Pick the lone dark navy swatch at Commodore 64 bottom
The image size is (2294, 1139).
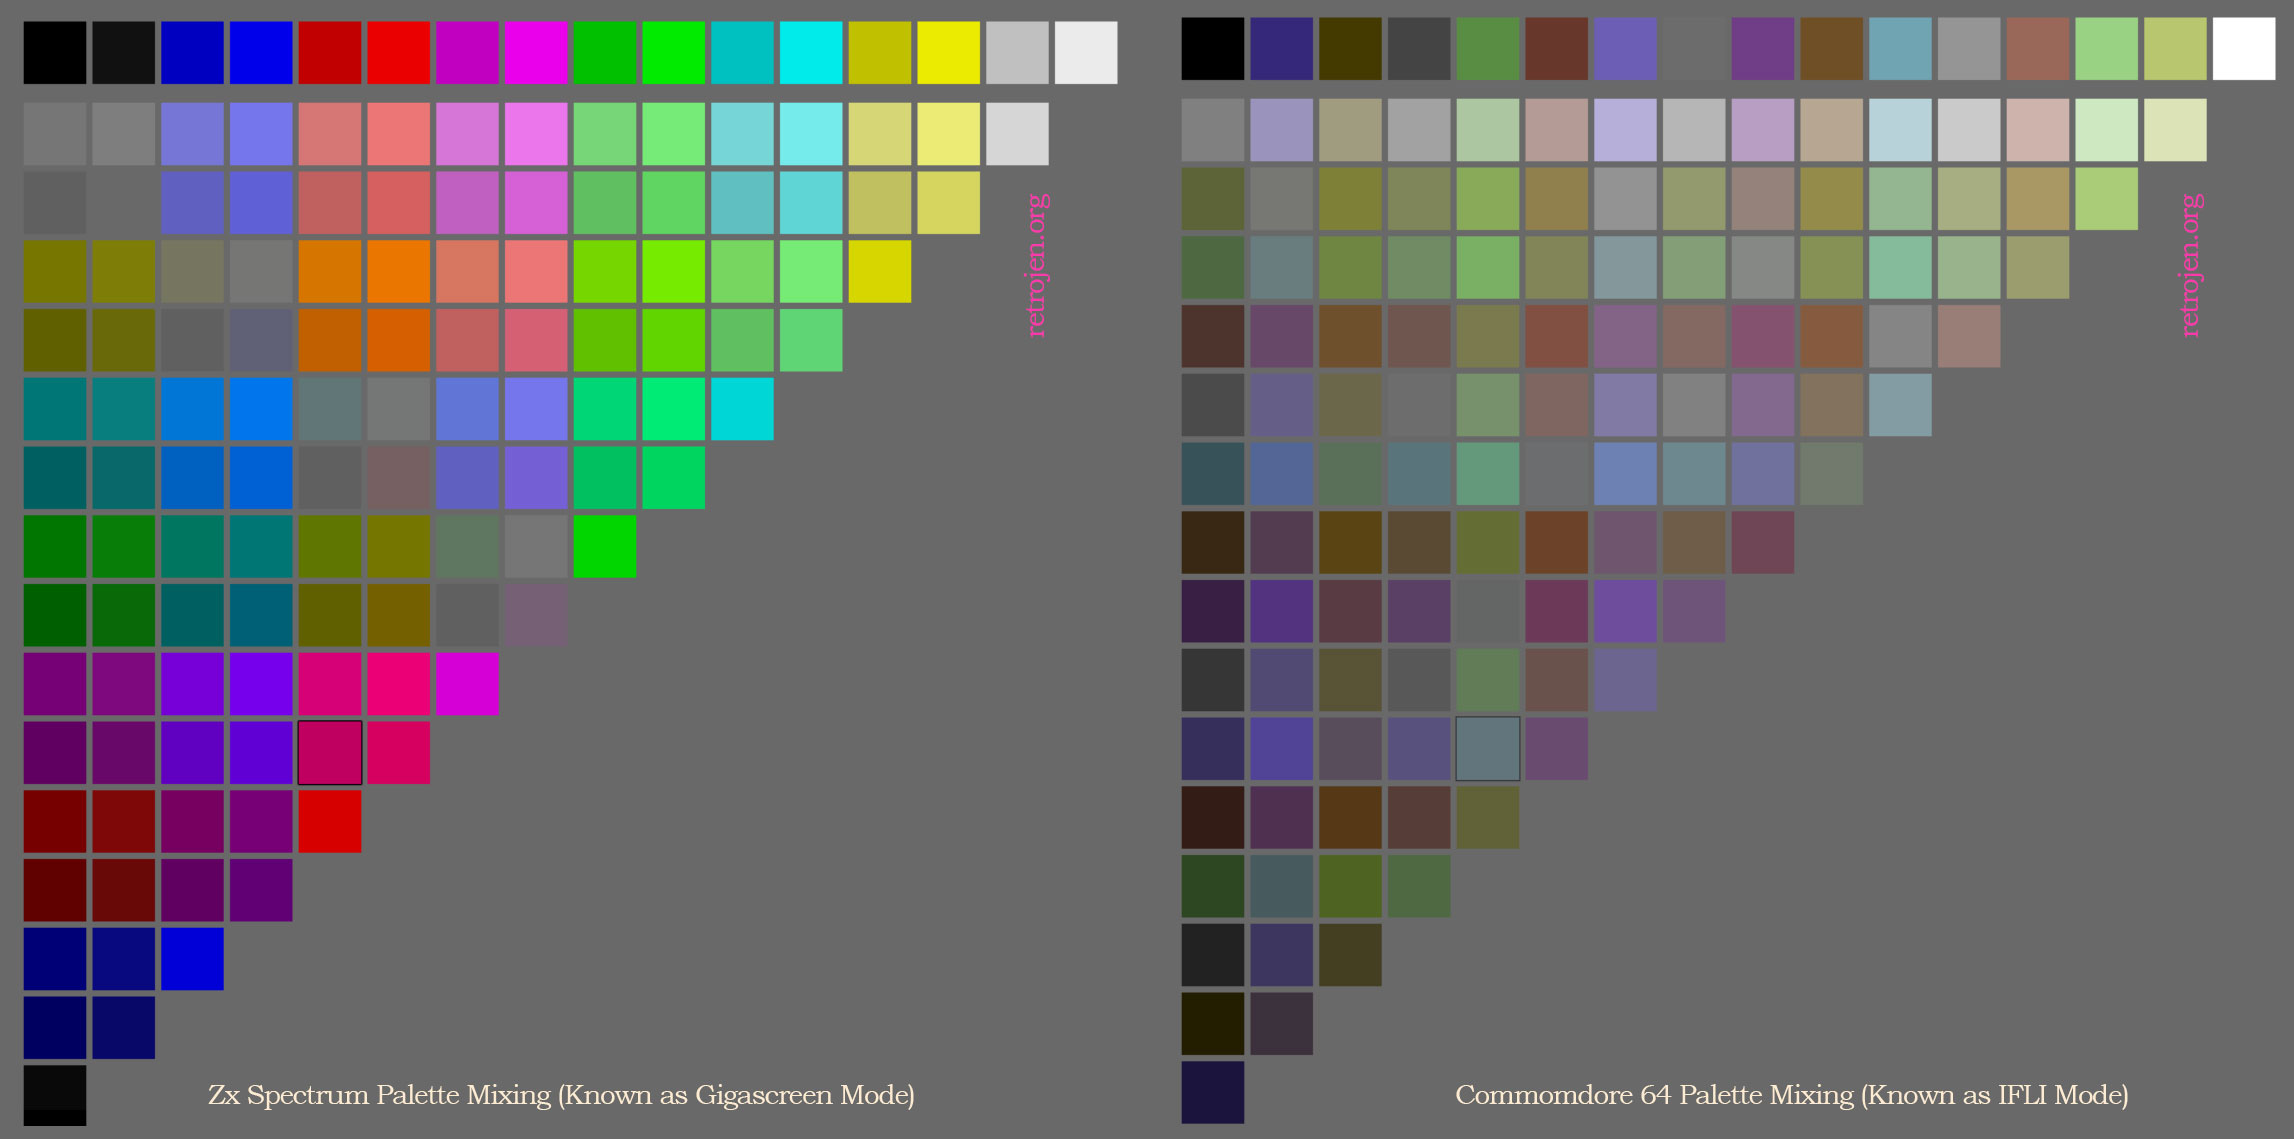1213,1092
